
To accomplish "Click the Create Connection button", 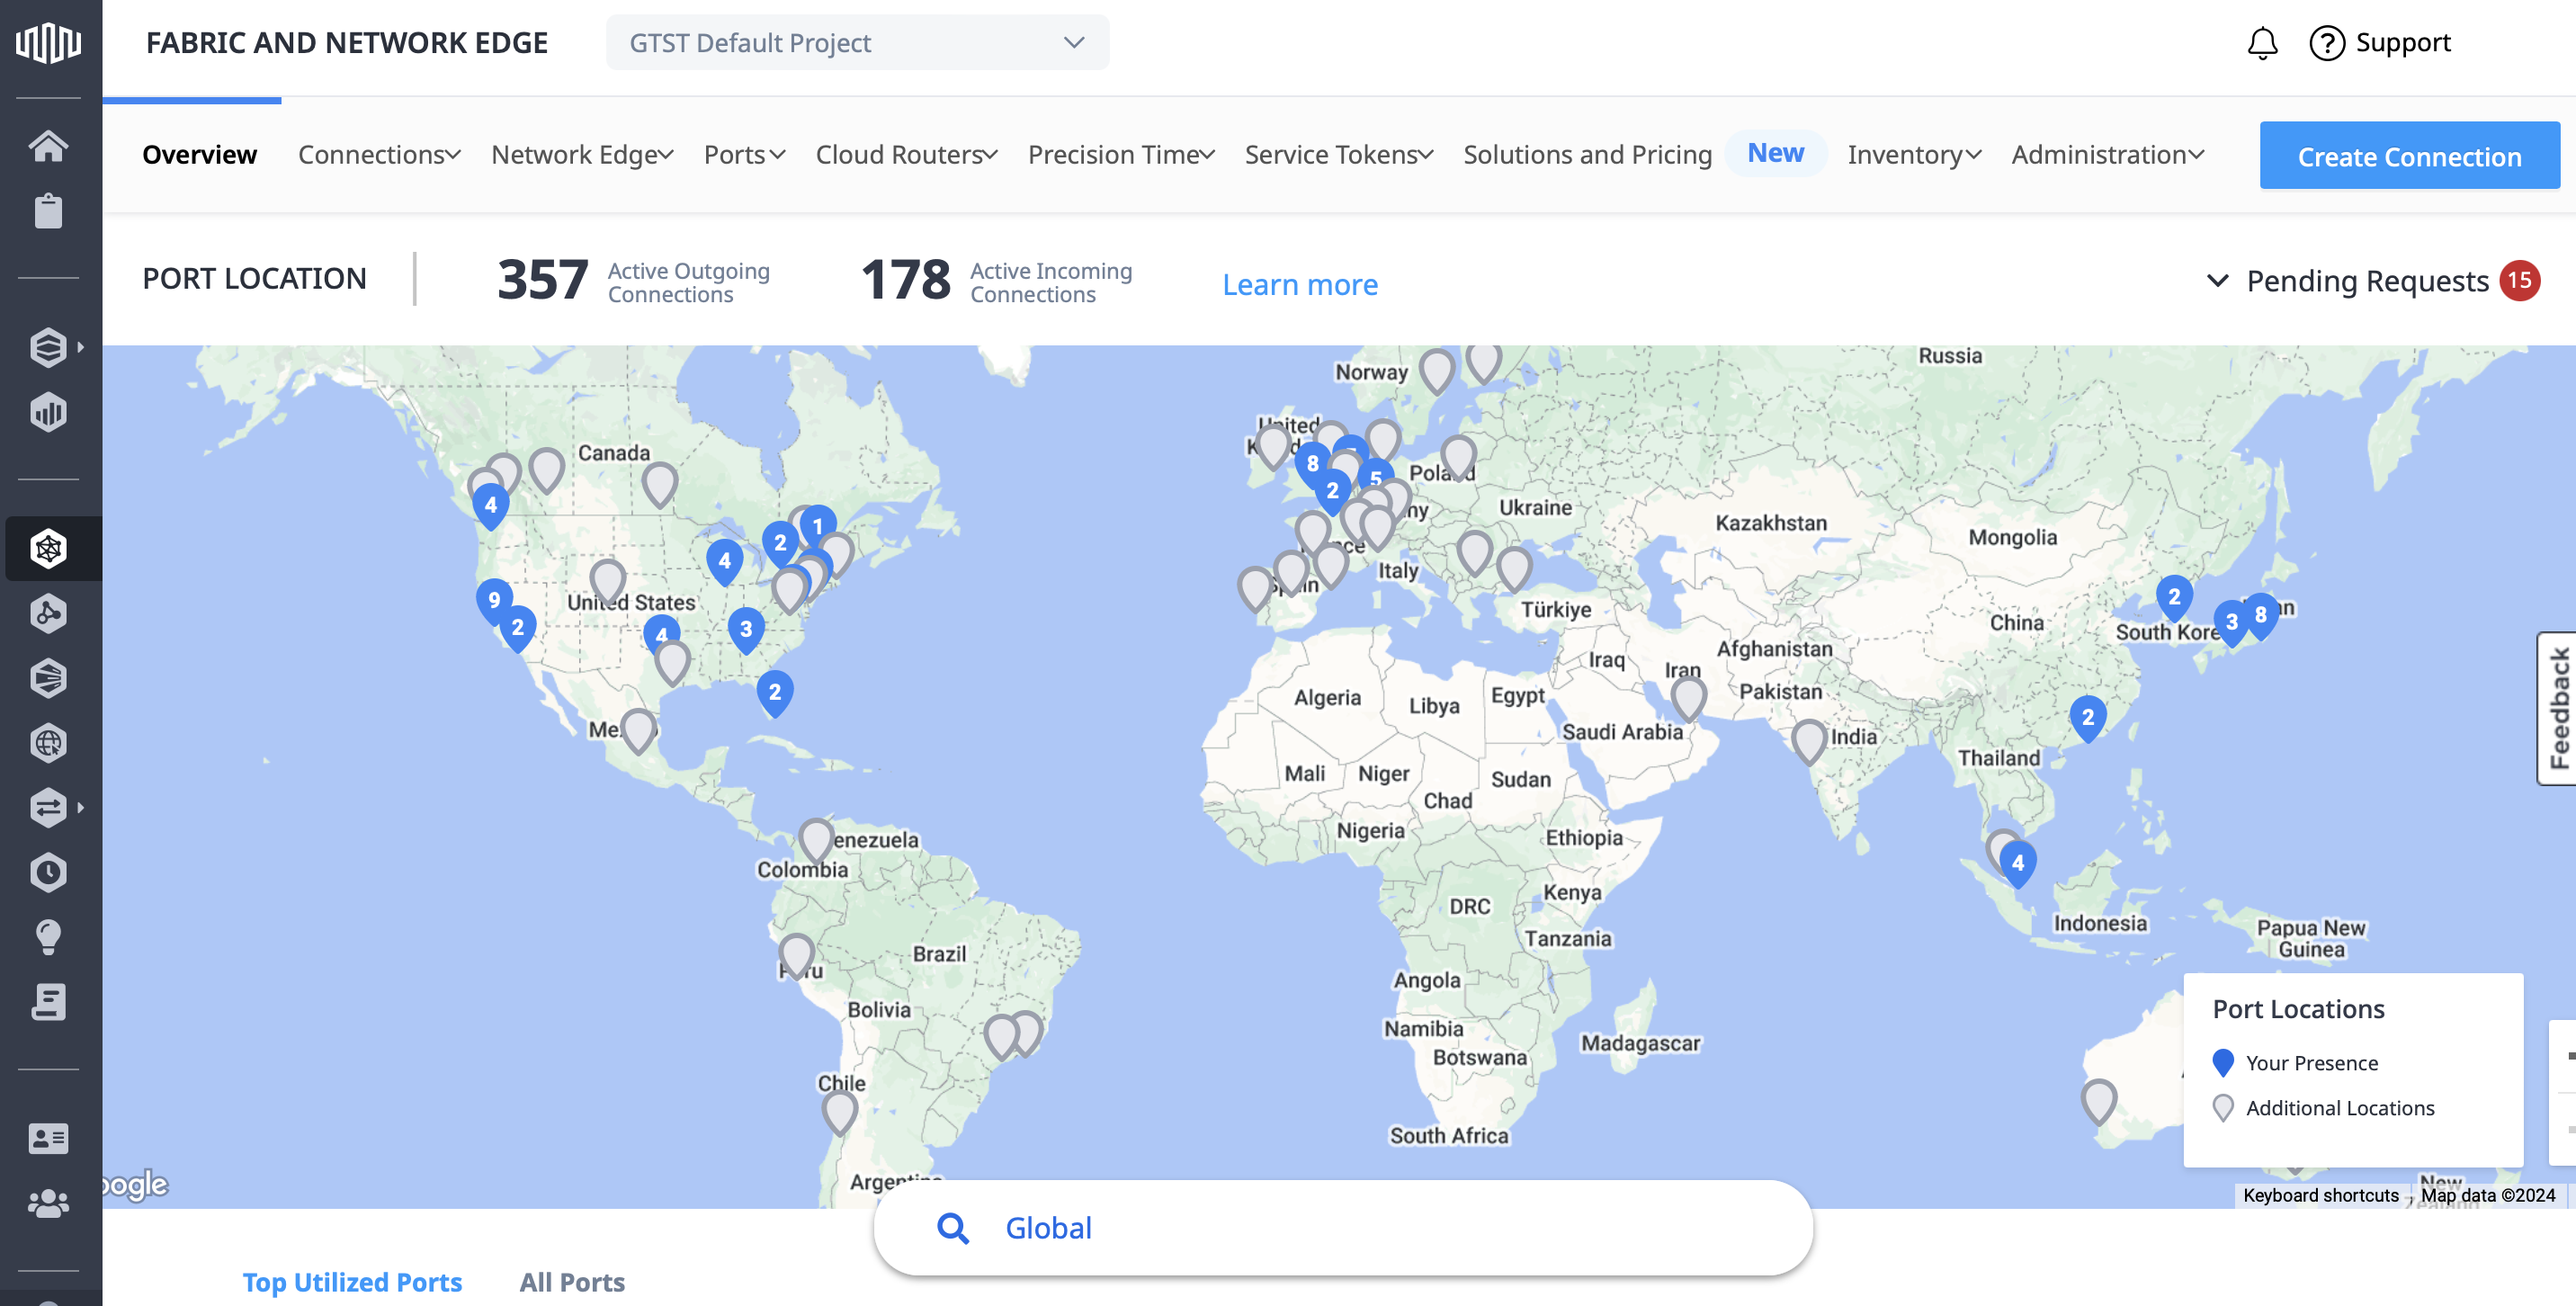I will (x=2409, y=156).
